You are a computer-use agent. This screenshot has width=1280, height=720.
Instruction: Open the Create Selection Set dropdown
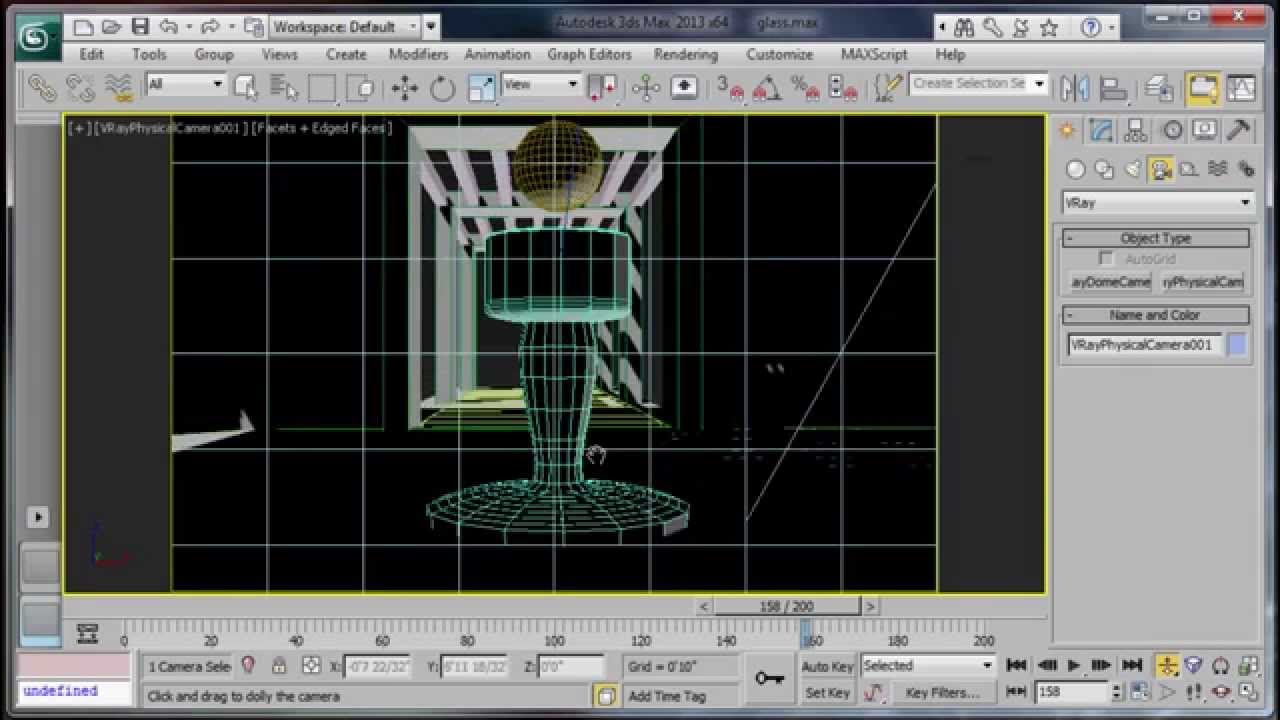pyautogui.click(x=978, y=84)
